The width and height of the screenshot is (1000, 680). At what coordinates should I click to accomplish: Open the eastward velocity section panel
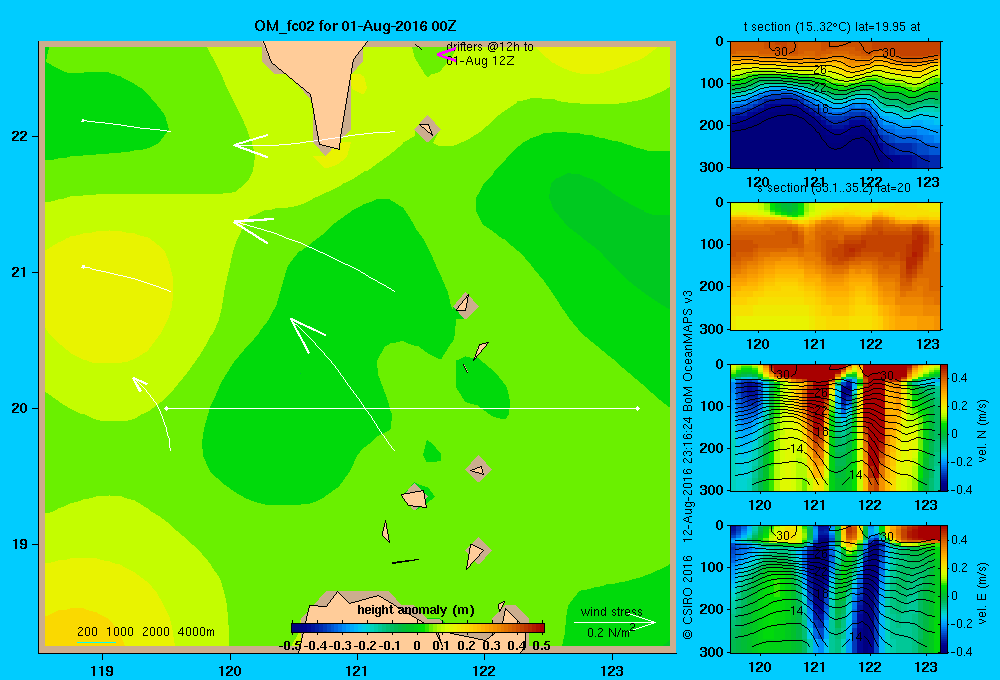tap(834, 589)
